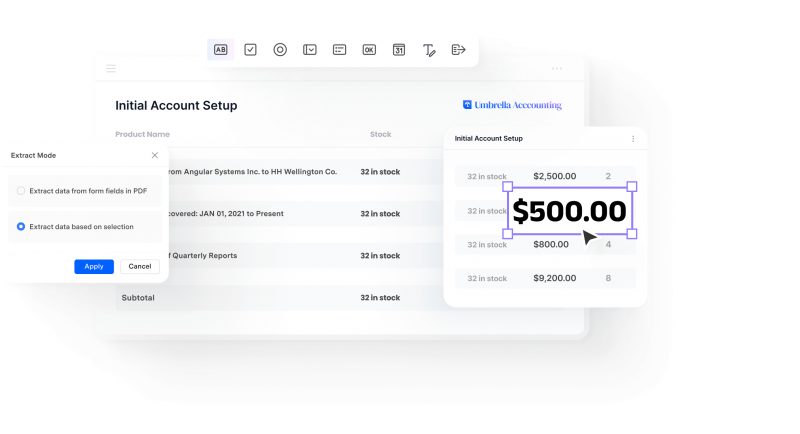This screenshot has height=434, width=800.
Task: Open the horizontal three-dot menu in document window
Action: (x=557, y=68)
